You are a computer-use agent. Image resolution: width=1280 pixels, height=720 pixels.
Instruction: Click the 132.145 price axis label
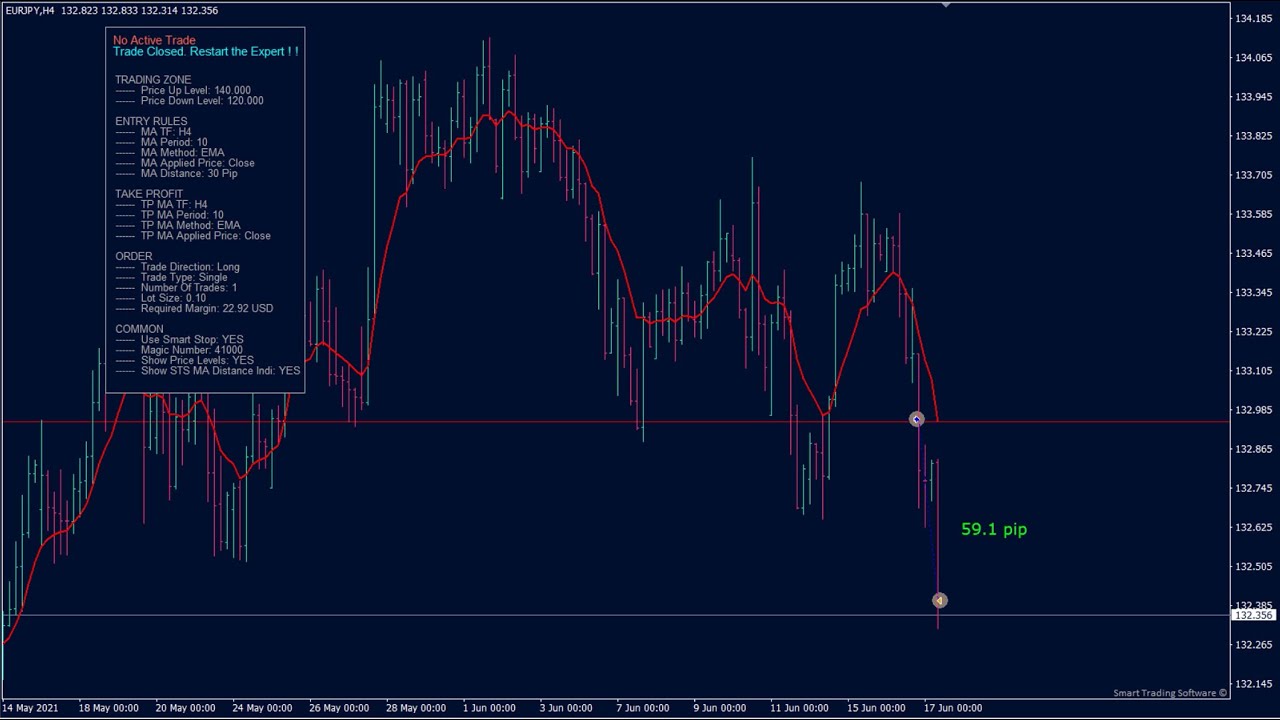click(1254, 684)
